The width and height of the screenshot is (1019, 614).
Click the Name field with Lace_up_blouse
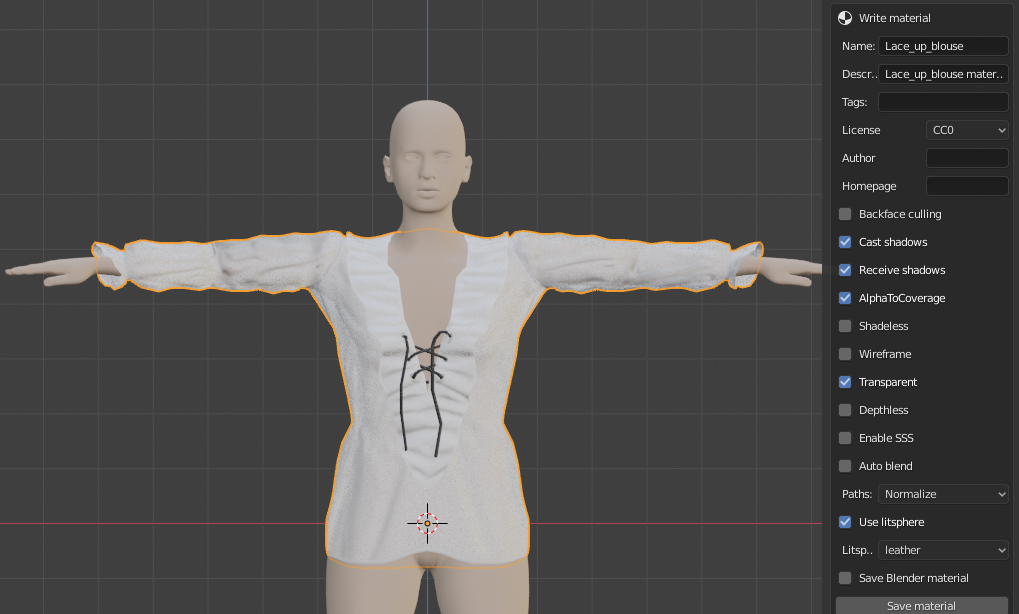point(943,46)
